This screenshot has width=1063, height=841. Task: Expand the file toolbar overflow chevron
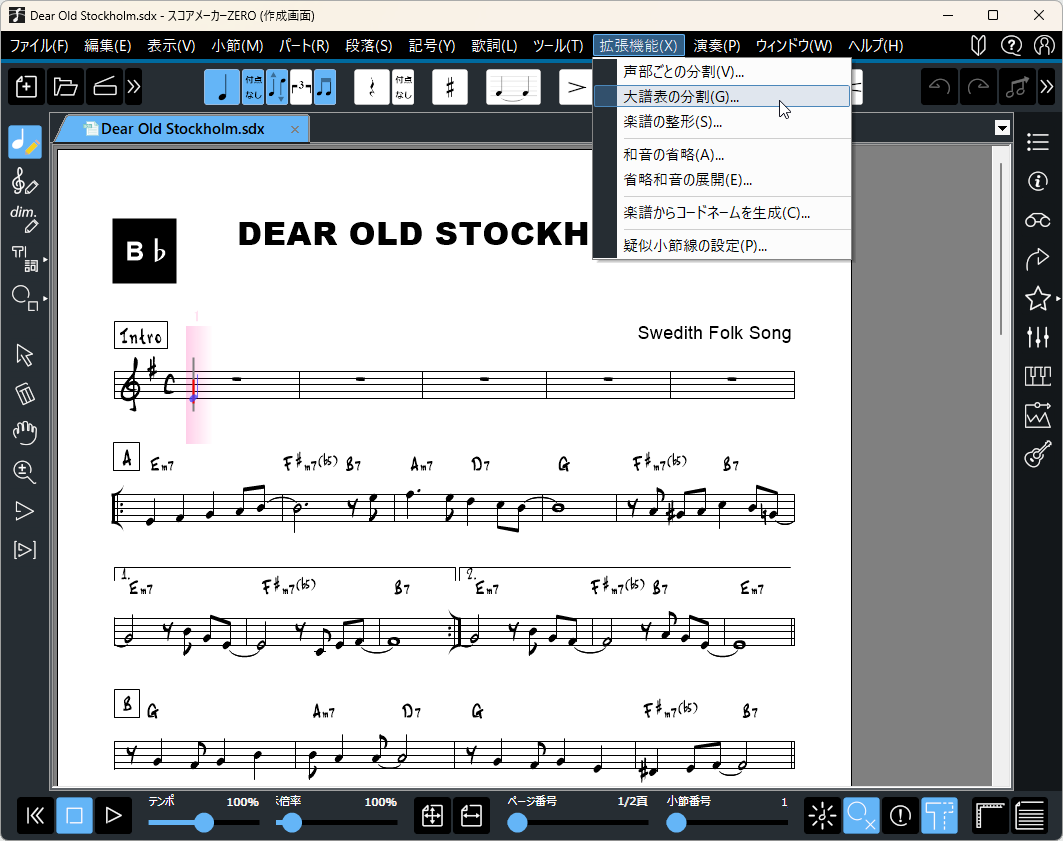pyautogui.click(x=134, y=87)
